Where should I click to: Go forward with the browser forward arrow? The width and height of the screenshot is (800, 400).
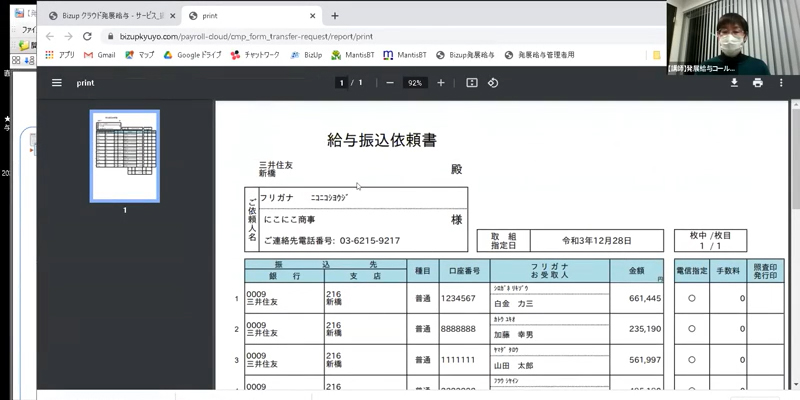click(x=68, y=36)
